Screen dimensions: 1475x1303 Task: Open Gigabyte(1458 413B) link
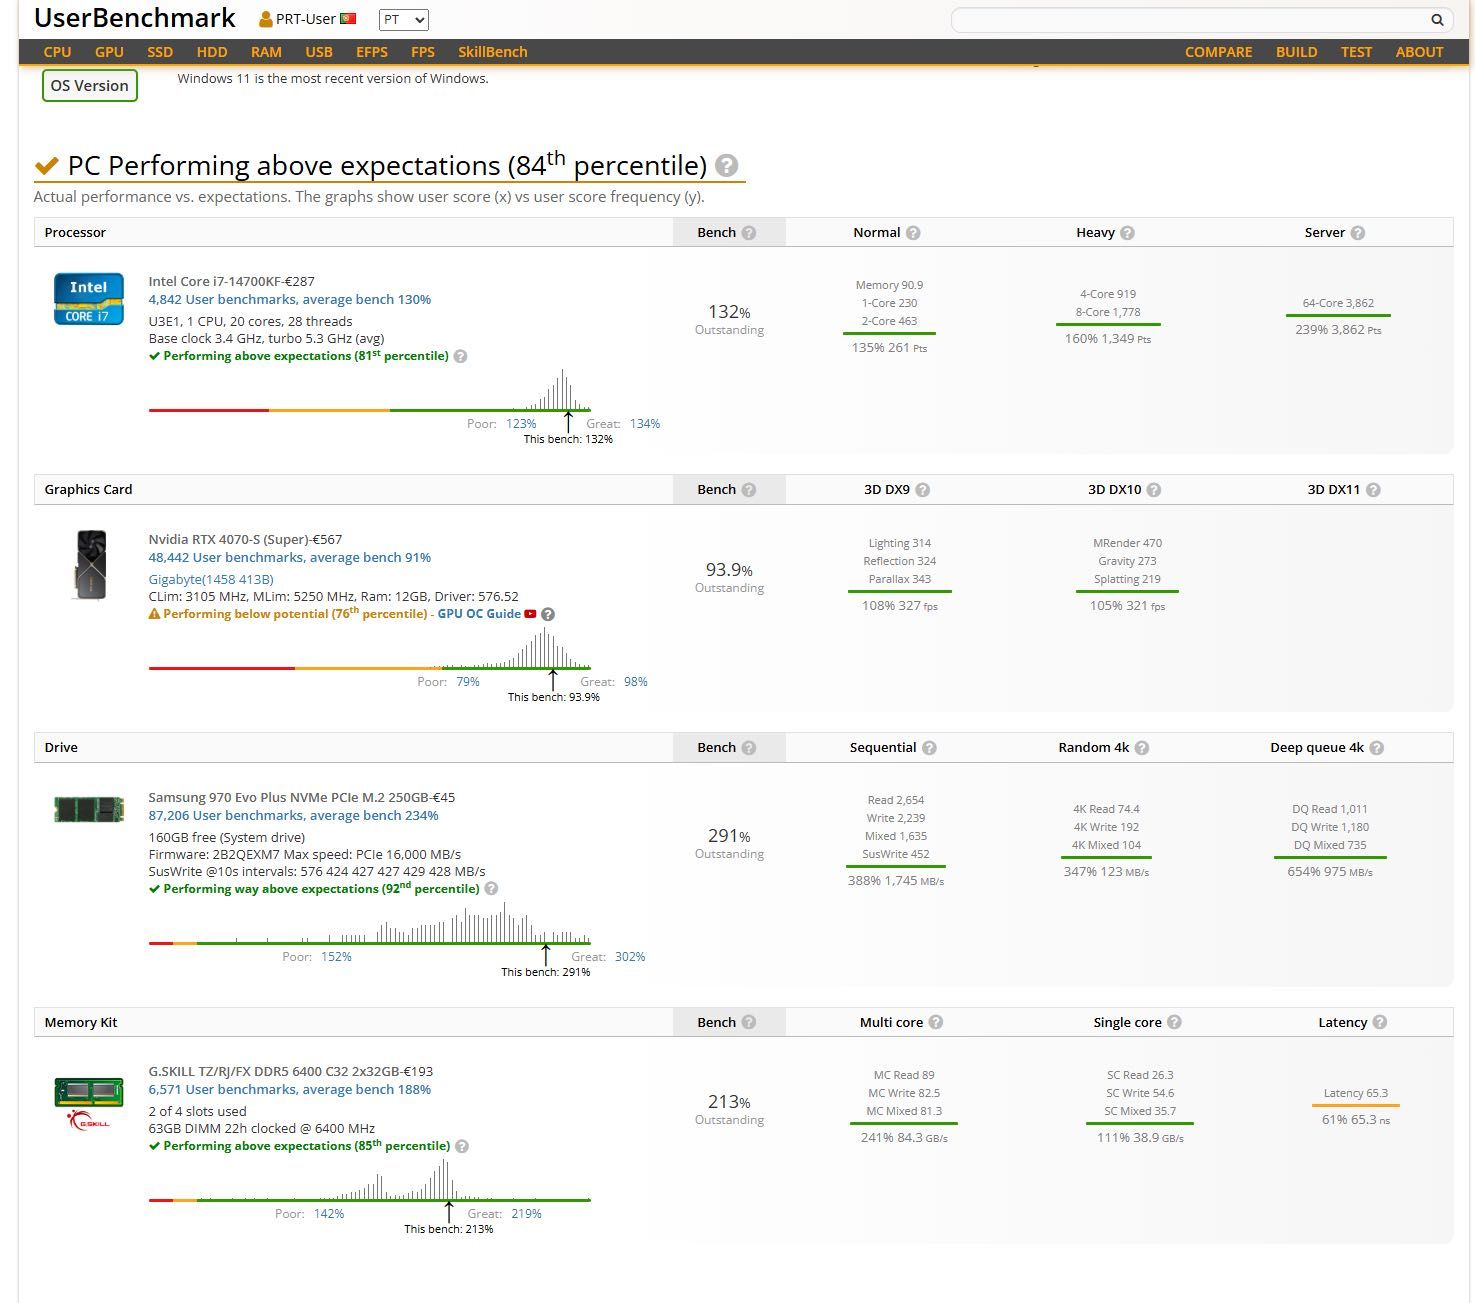click(211, 579)
